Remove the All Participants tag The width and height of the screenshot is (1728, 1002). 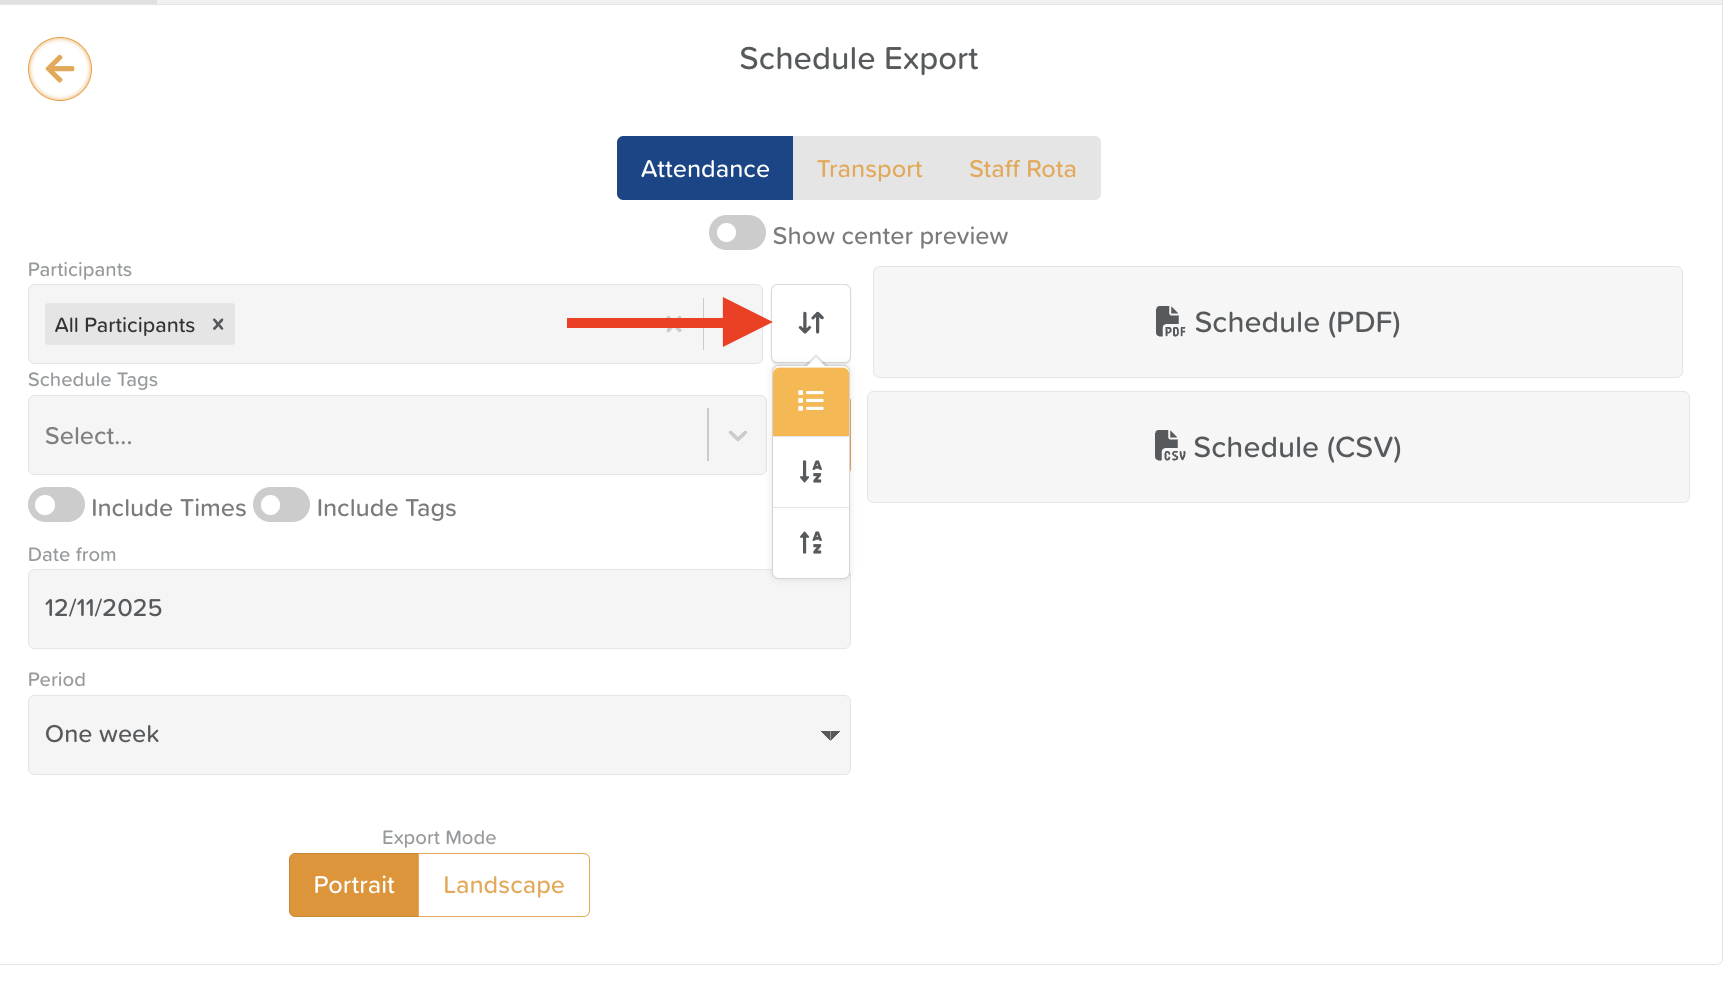[218, 324]
